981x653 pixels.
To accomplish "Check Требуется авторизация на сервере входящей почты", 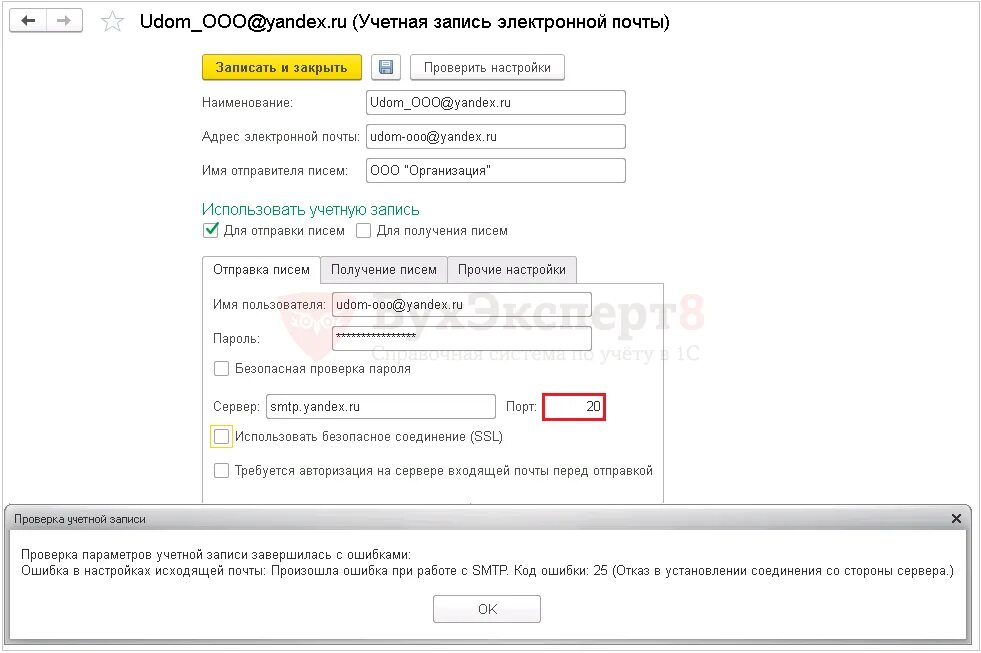I will pos(221,470).
